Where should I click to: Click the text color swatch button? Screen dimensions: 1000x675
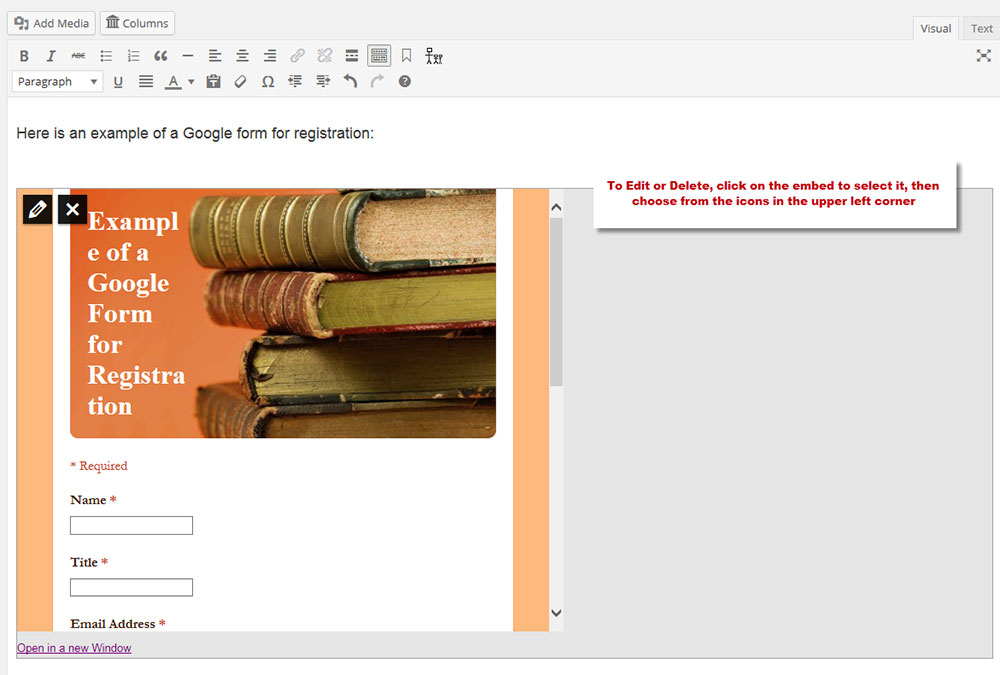point(173,82)
